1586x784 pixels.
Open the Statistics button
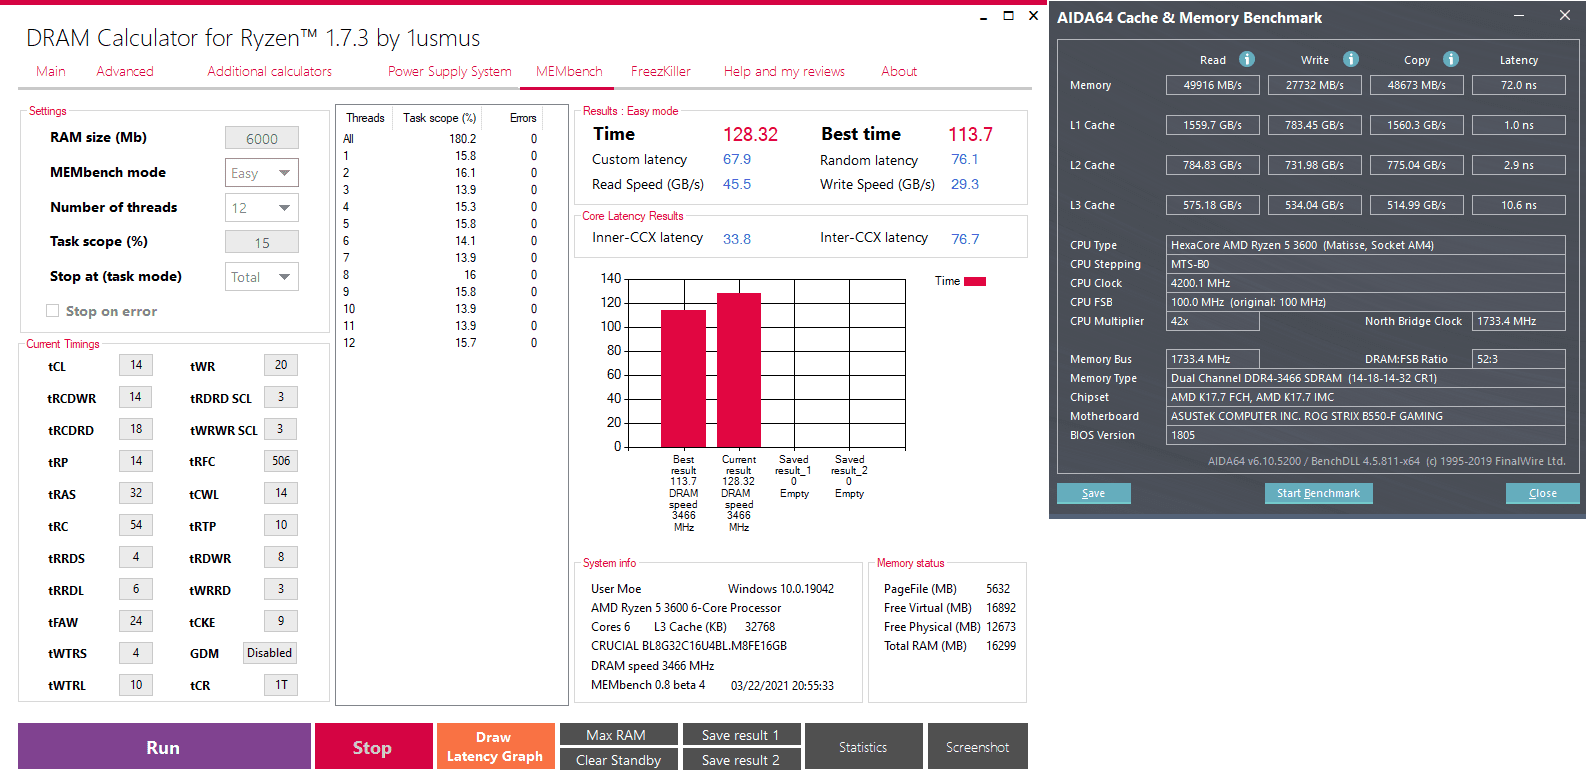click(x=863, y=747)
